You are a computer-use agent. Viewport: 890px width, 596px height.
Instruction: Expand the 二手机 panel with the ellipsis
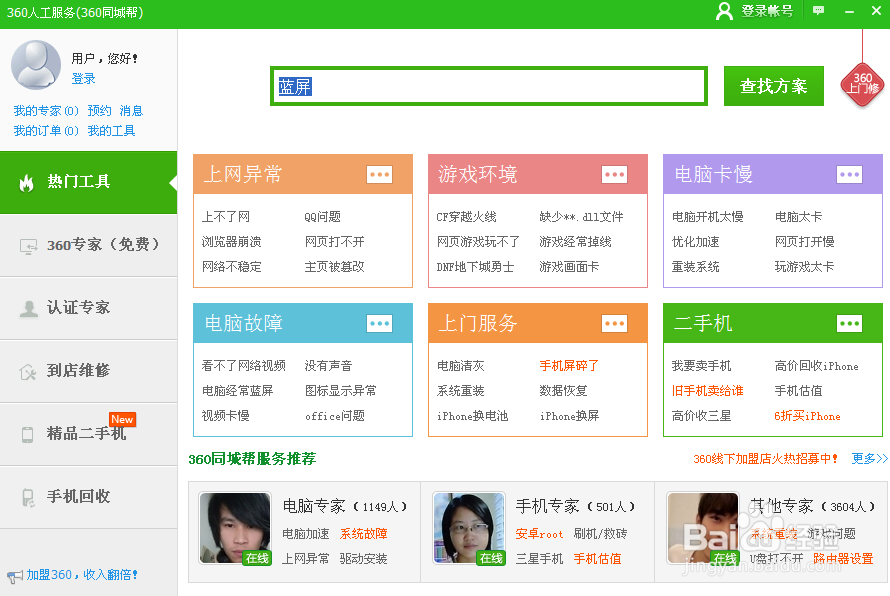(x=849, y=323)
